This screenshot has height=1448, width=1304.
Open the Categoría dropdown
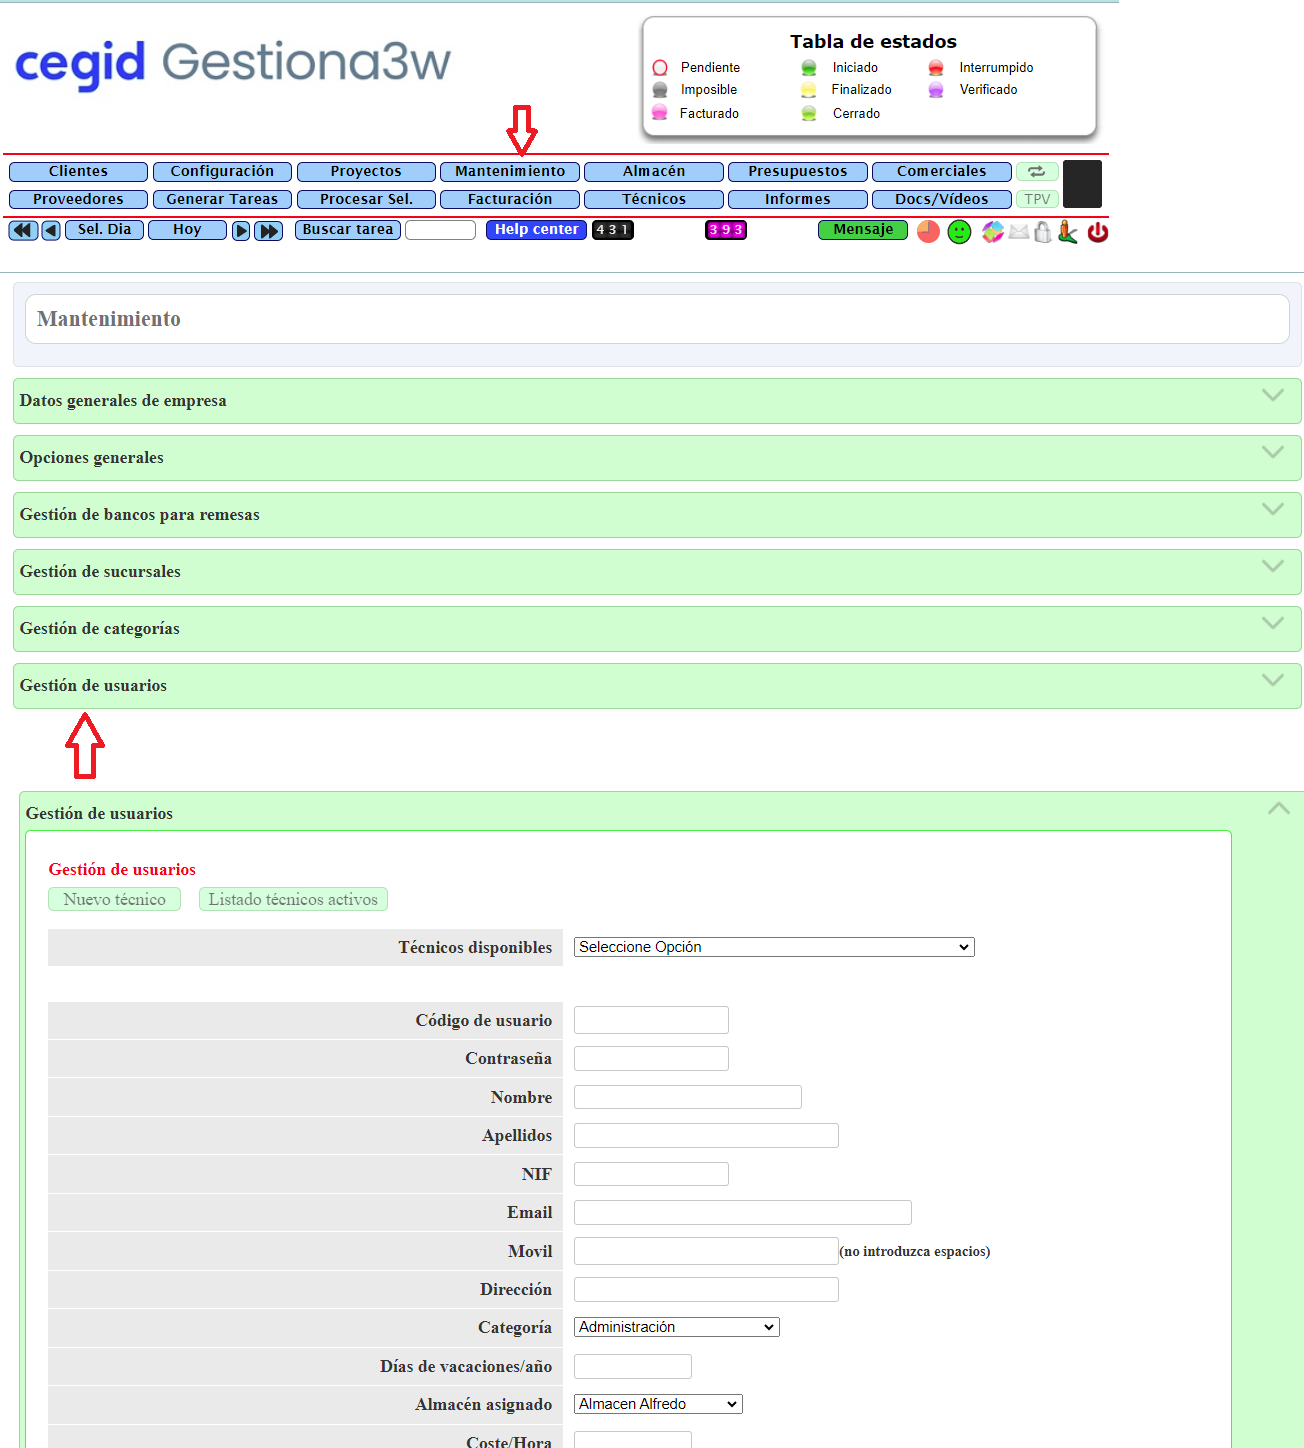(x=676, y=1327)
